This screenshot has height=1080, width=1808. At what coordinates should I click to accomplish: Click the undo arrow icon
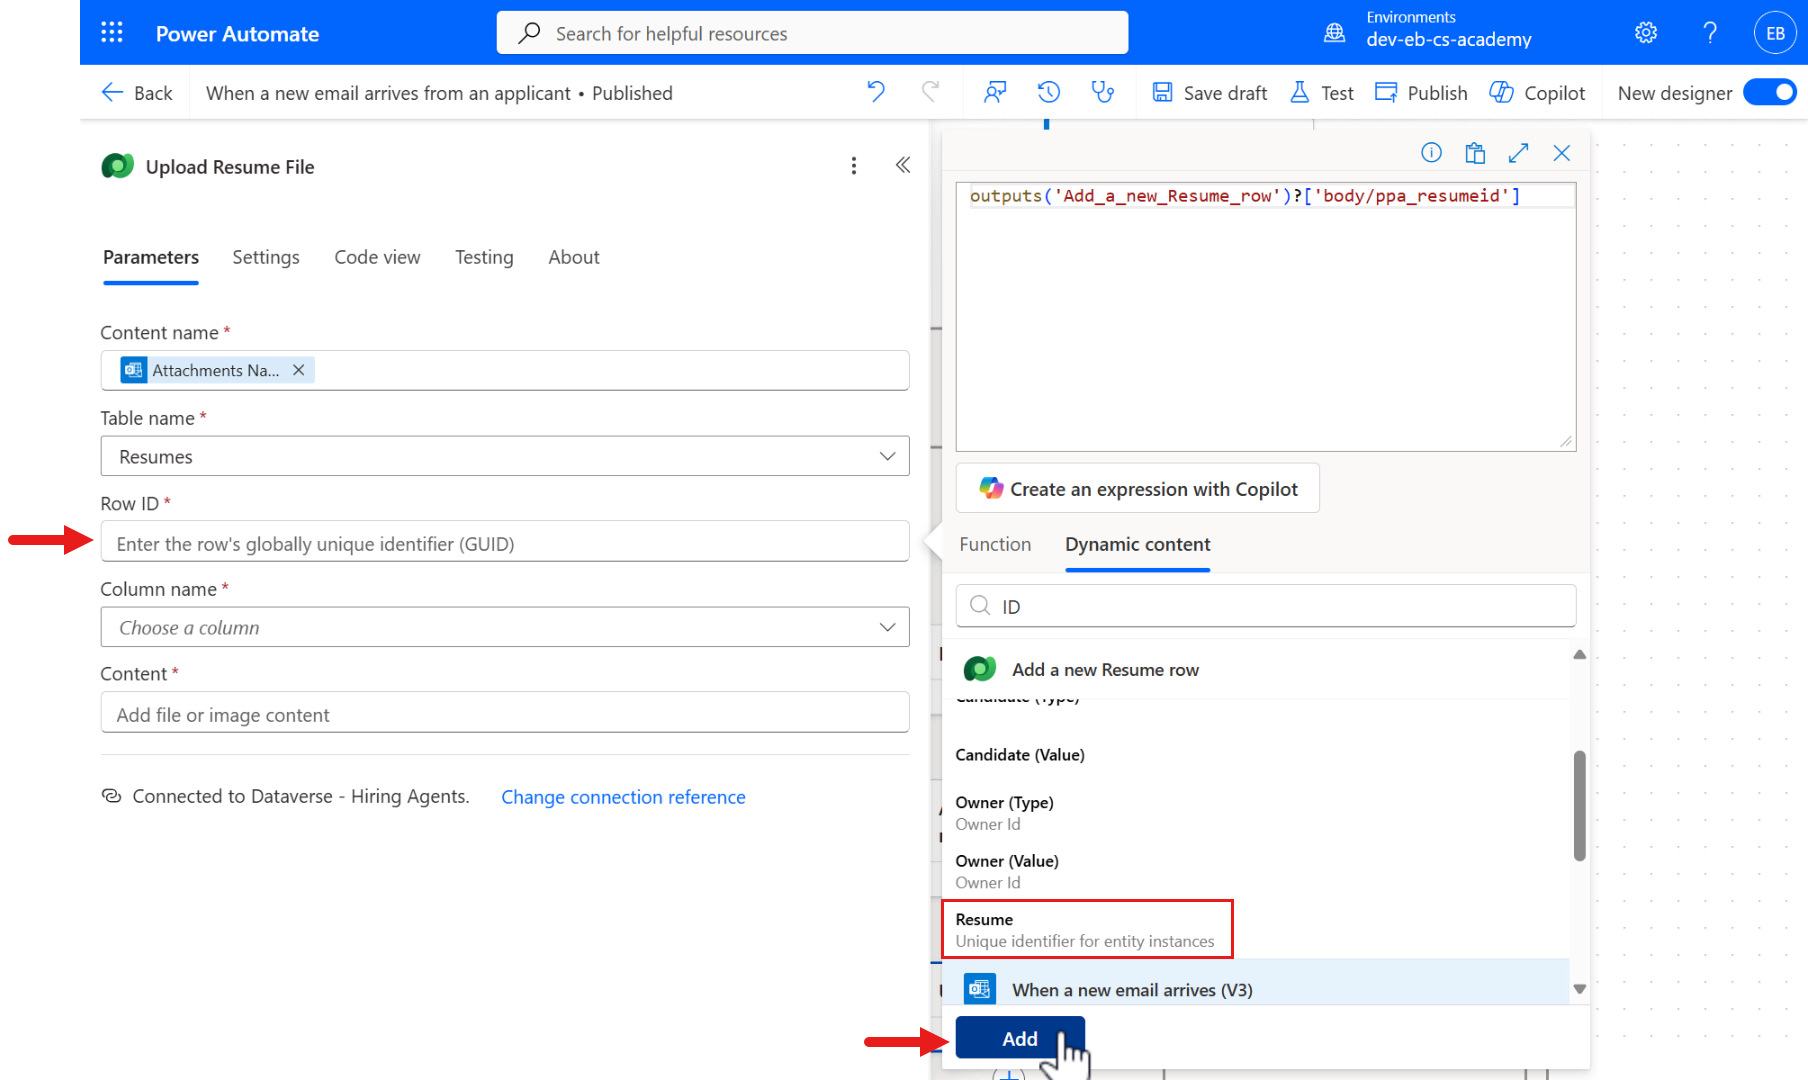tap(876, 92)
